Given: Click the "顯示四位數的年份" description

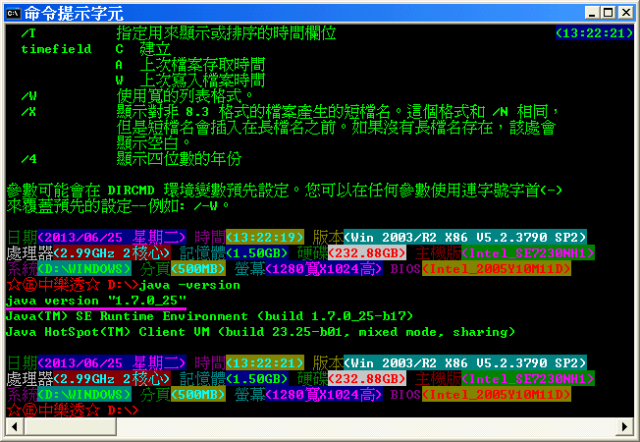Looking at the screenshot, I should [x=179, y=159].
